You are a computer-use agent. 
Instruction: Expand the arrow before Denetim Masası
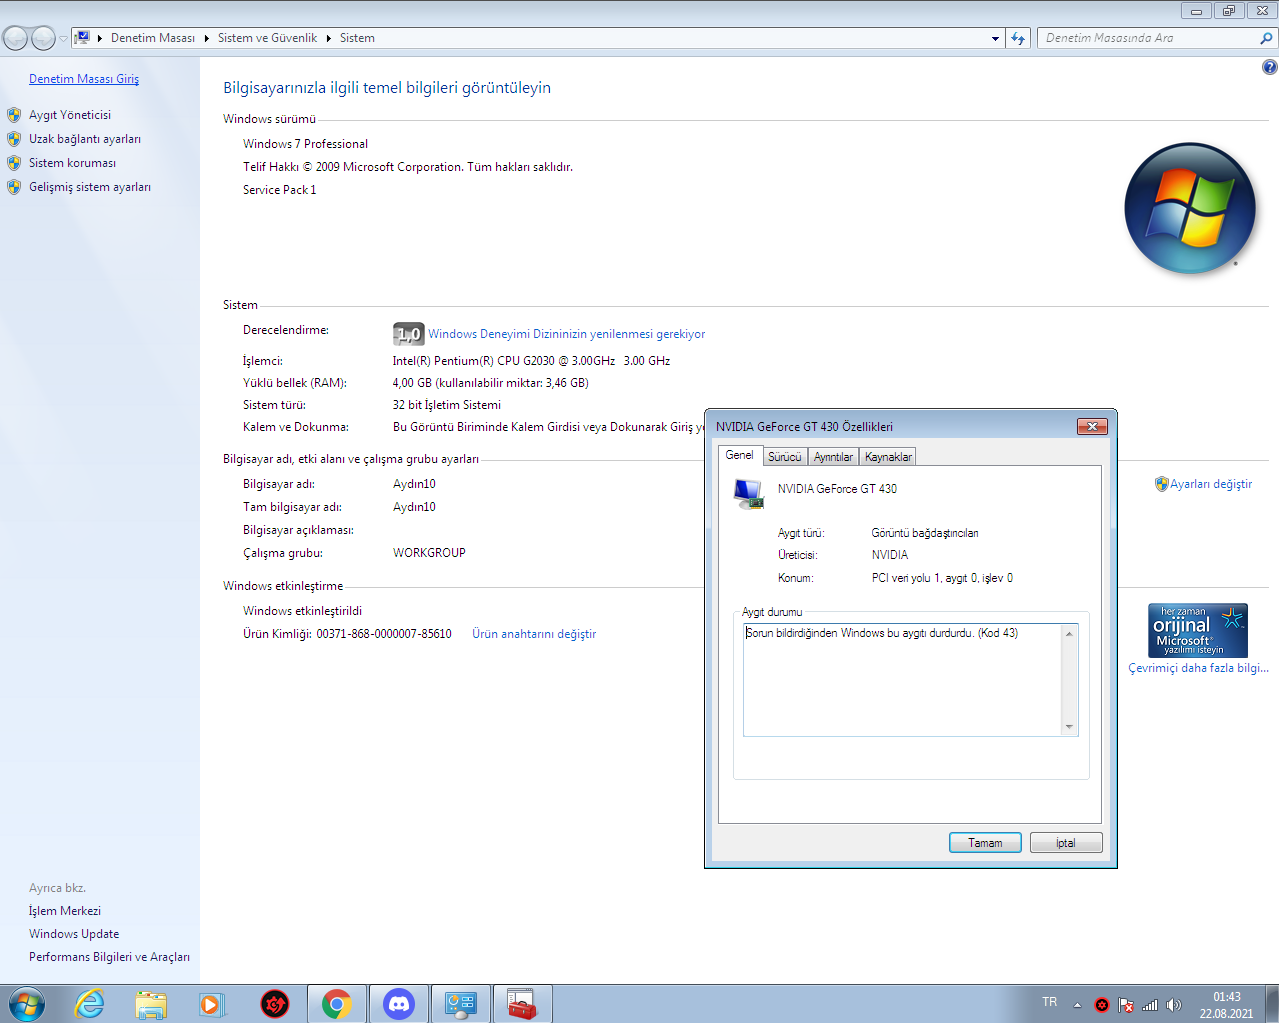(100, 38)
